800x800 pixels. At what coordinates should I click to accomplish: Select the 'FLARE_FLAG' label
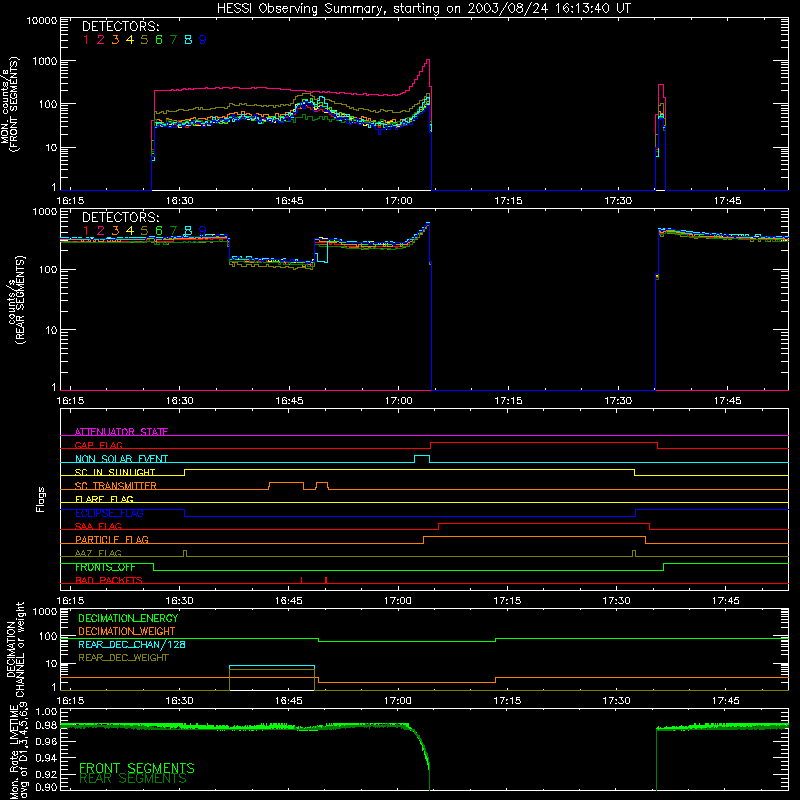104,499
